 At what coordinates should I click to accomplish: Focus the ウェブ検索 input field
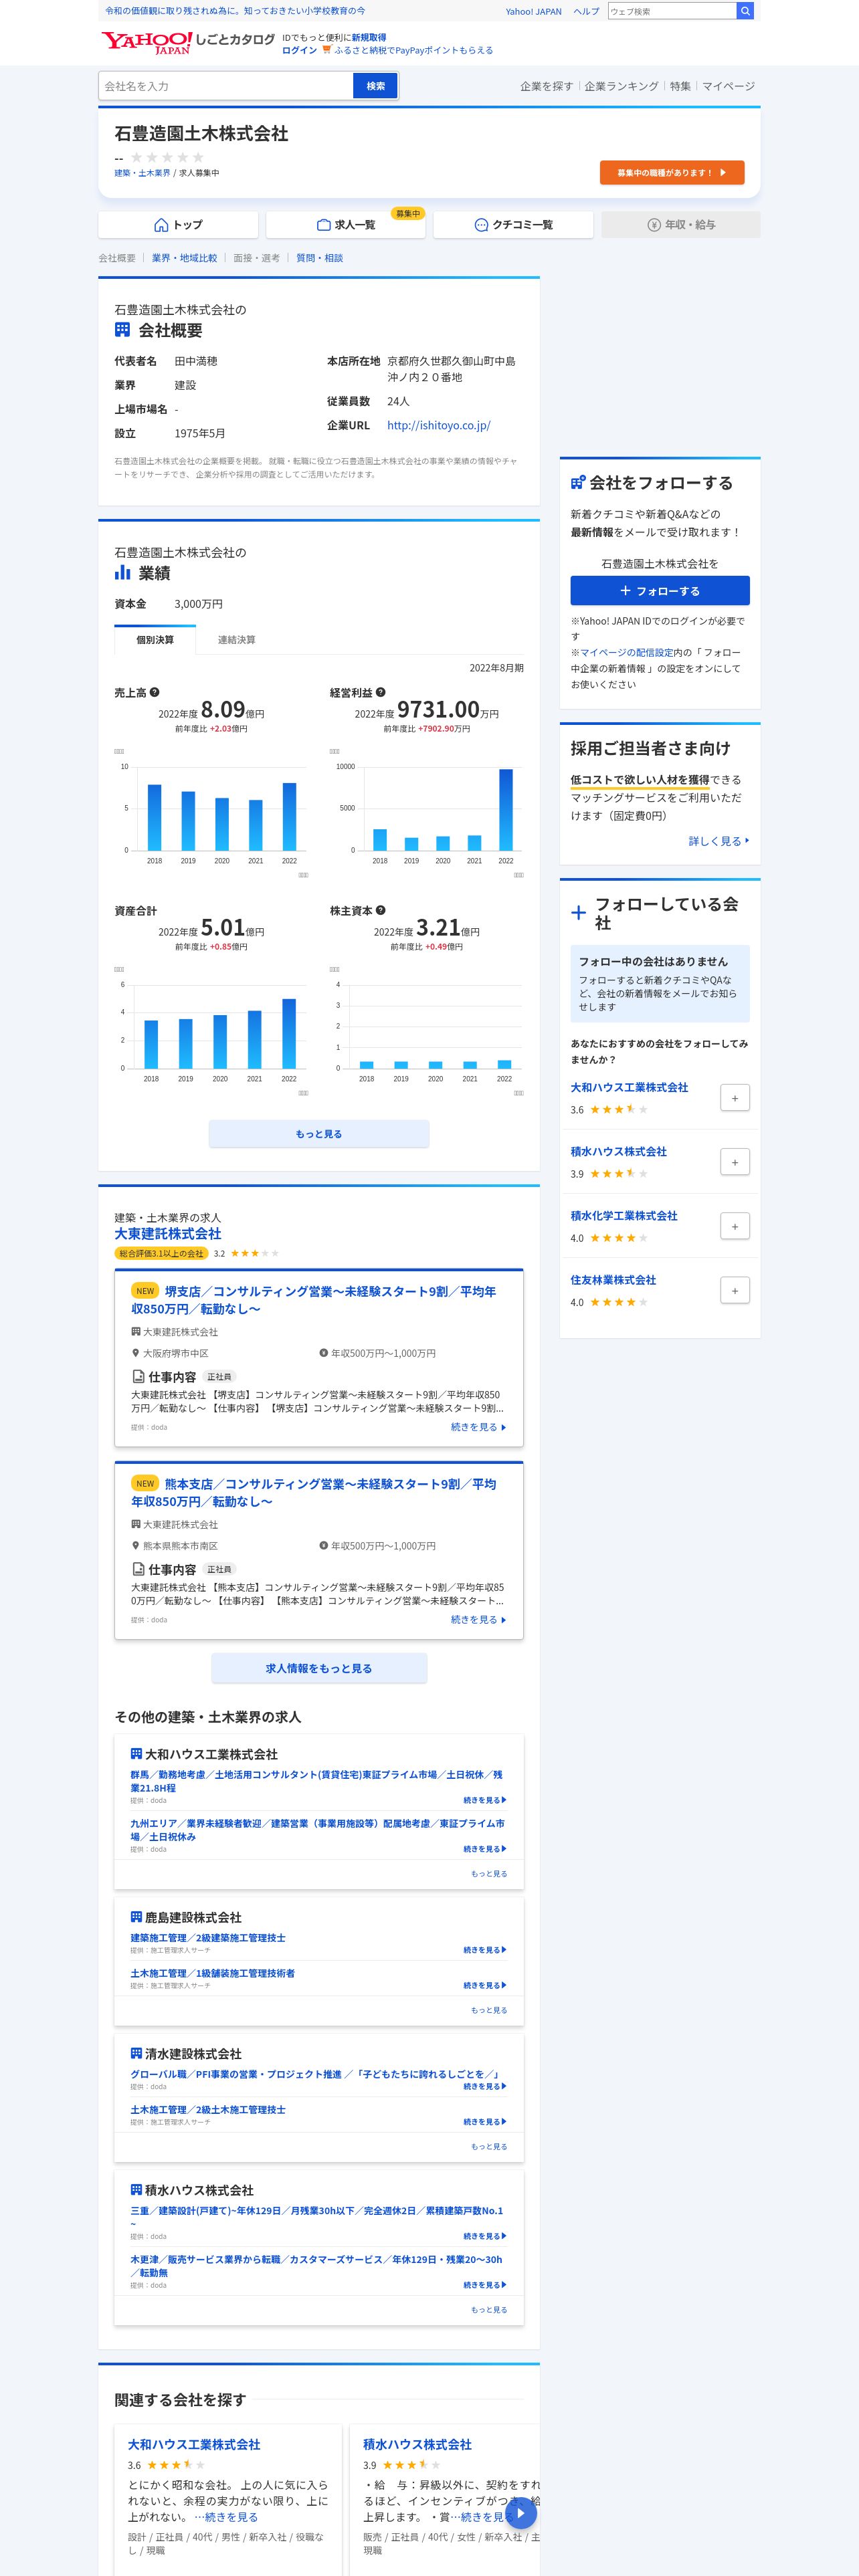coord(672,11)
